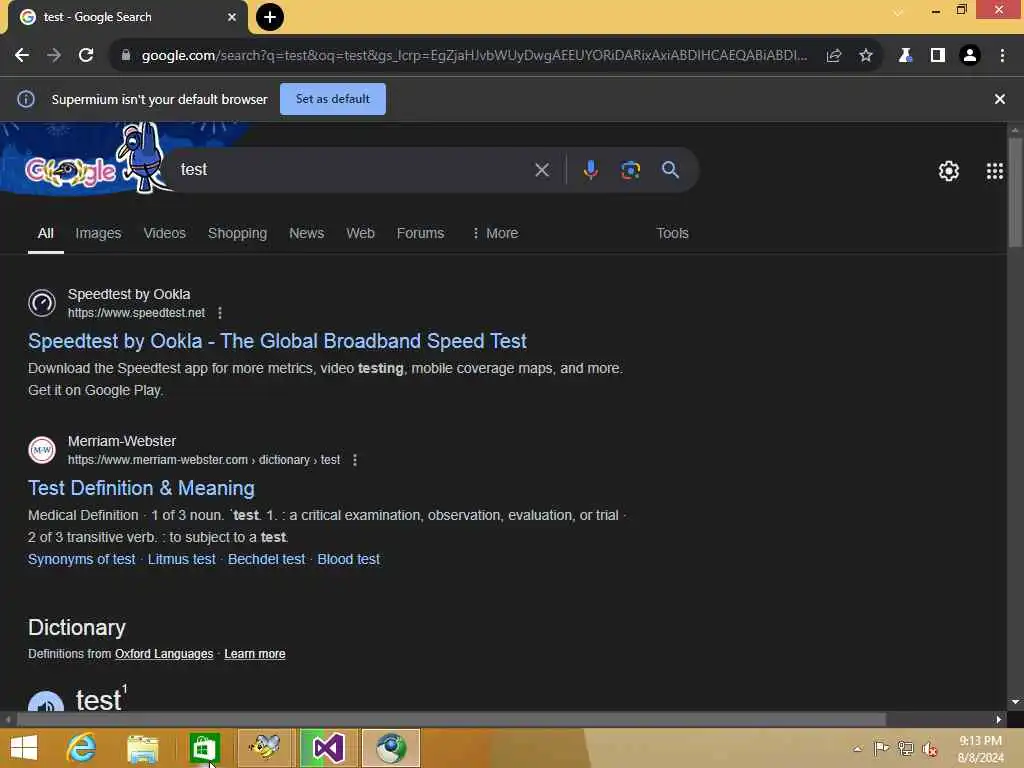Open Test Definition & Meaning result
The width and height of the screenshot is (1024, 768).
141,488
